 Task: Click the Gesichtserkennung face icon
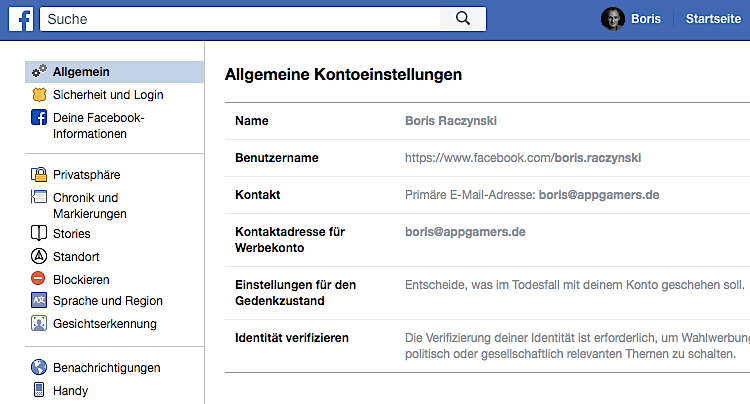(x=39, y=324)
